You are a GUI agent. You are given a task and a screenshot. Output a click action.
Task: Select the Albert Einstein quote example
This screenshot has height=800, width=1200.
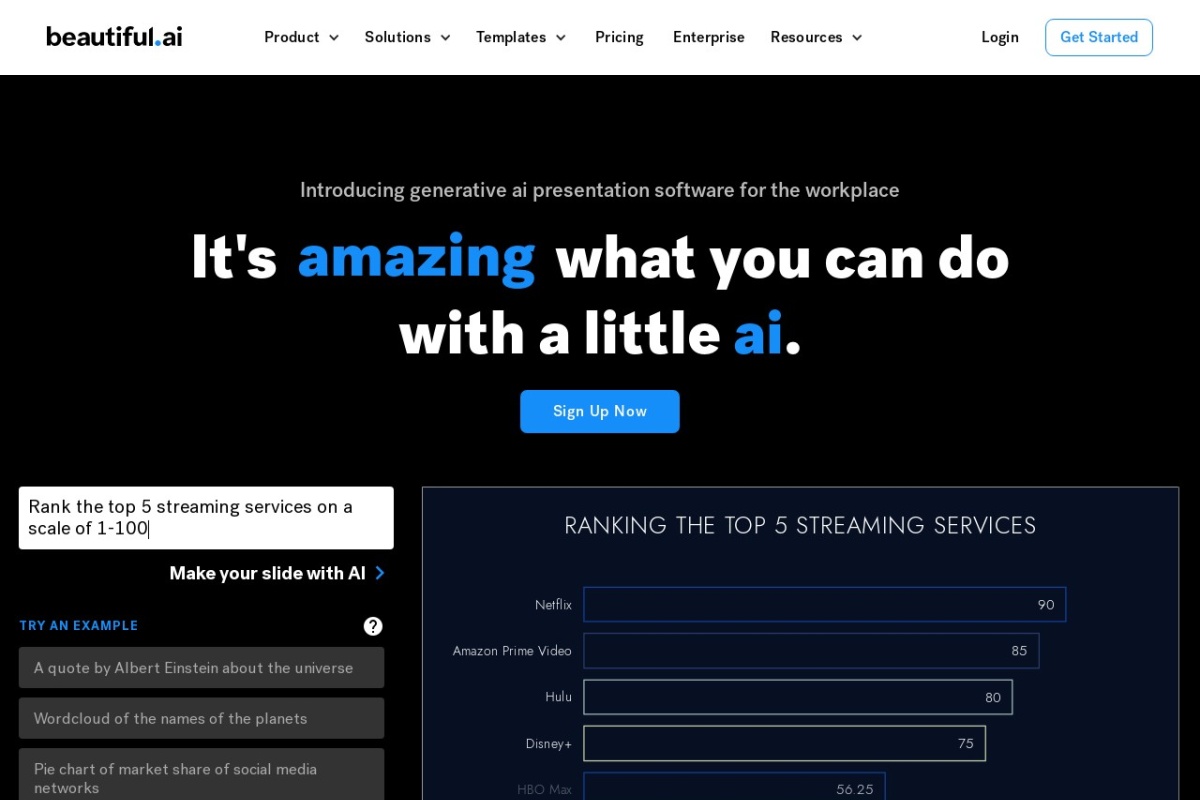click(201, 668)
